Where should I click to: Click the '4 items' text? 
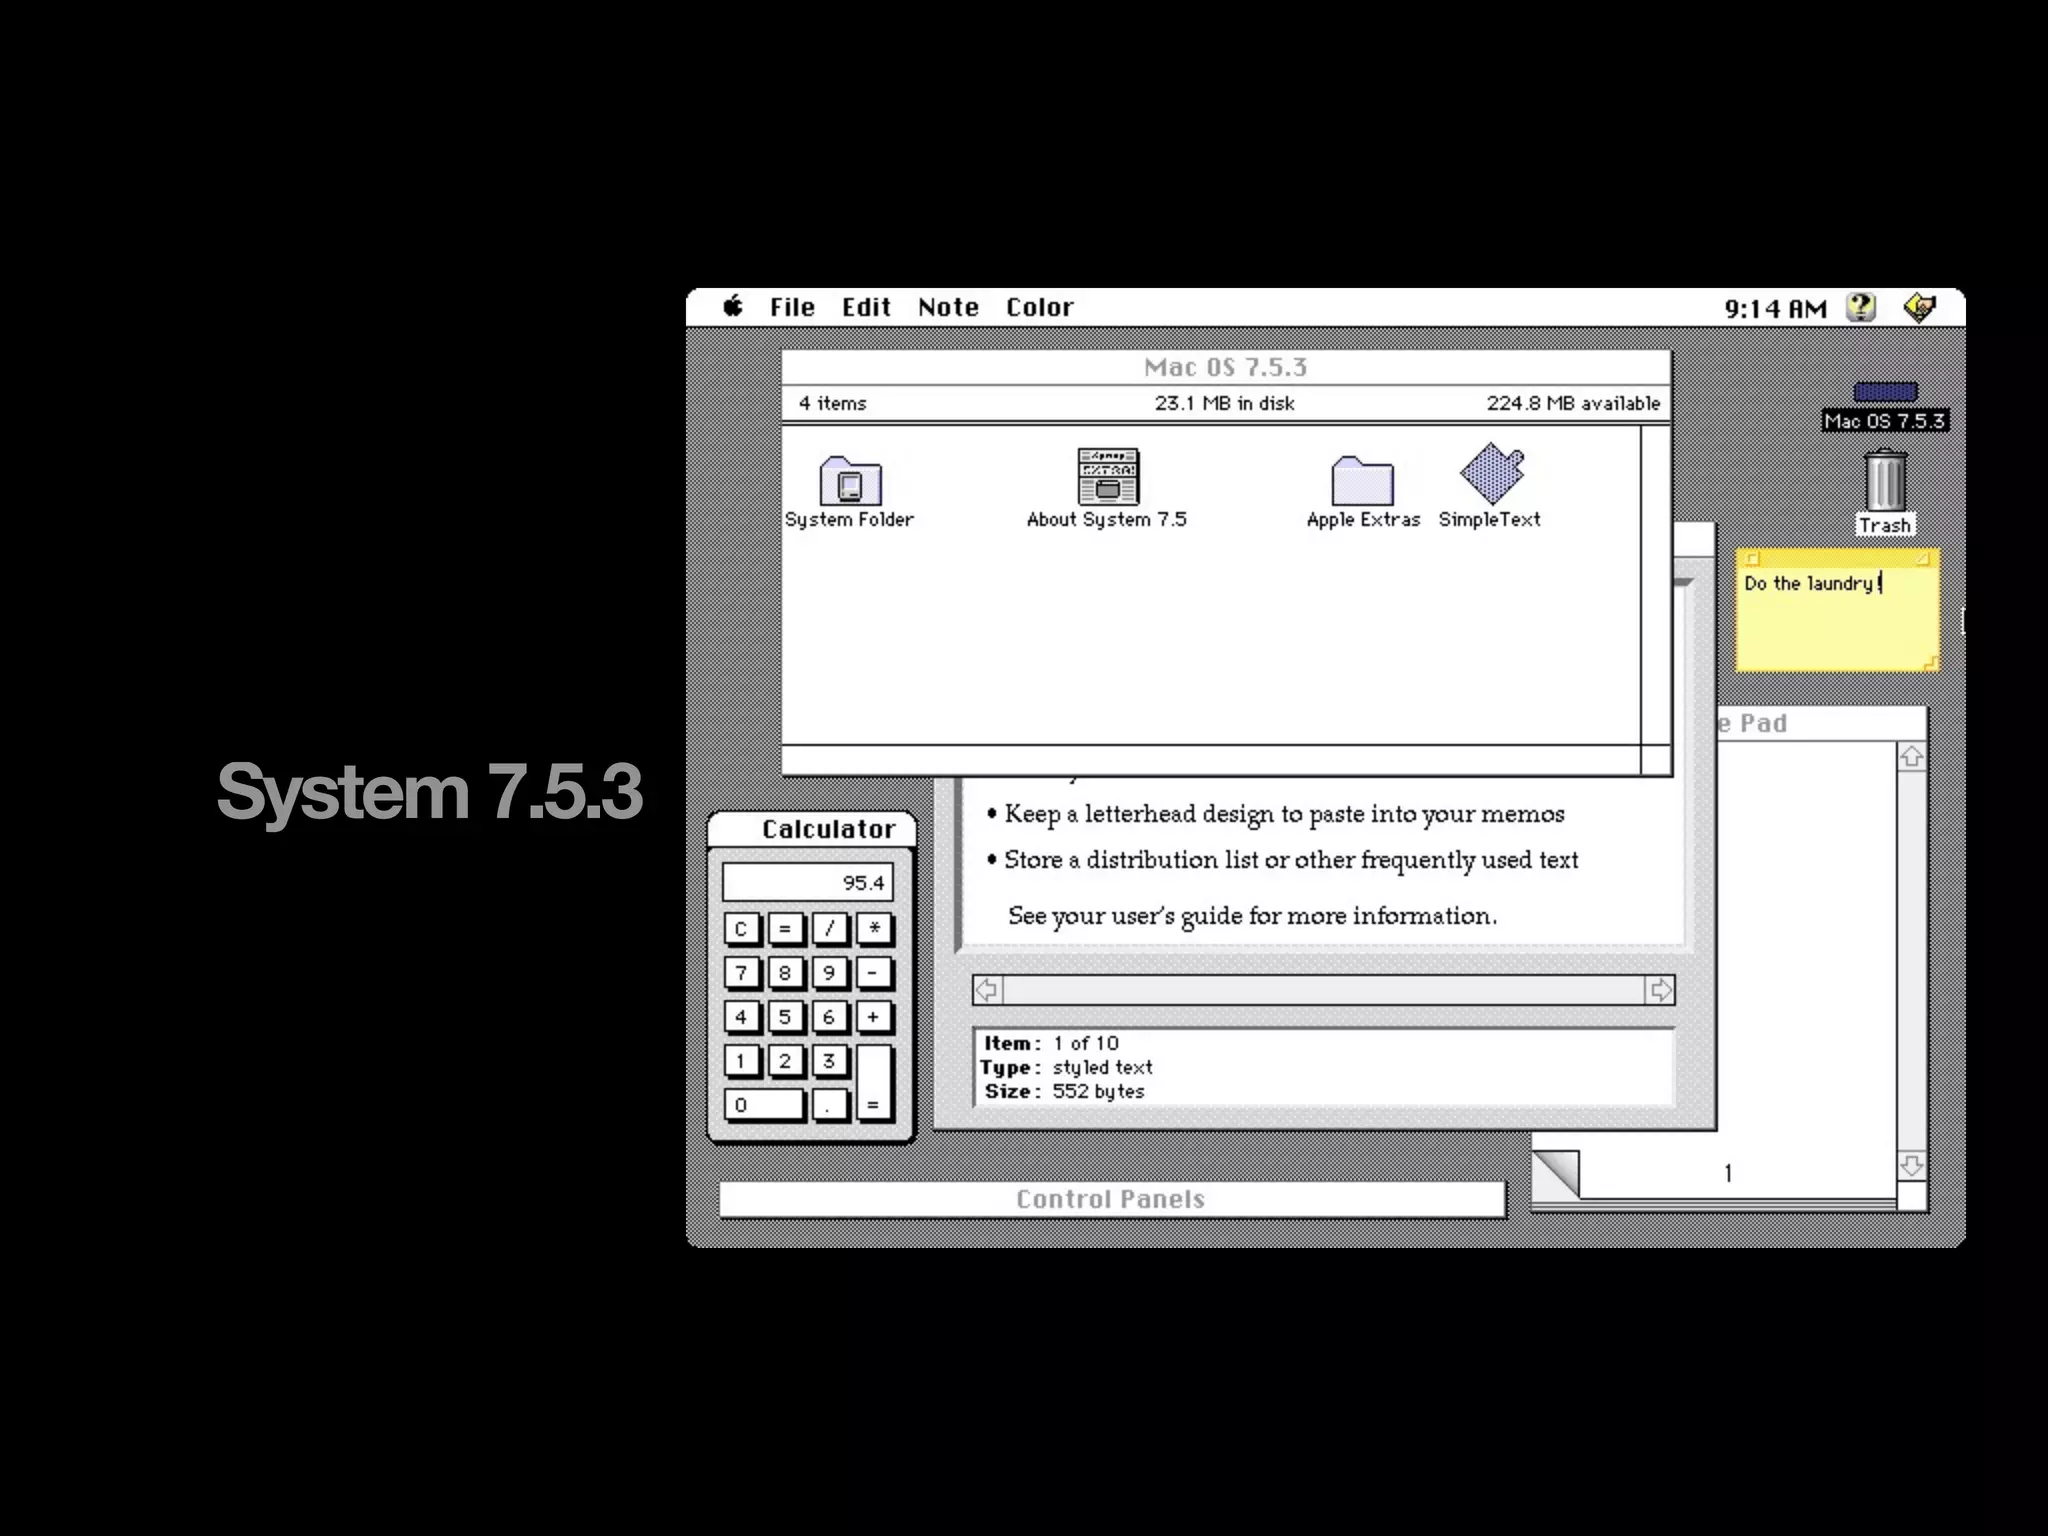tap(832, 403)
